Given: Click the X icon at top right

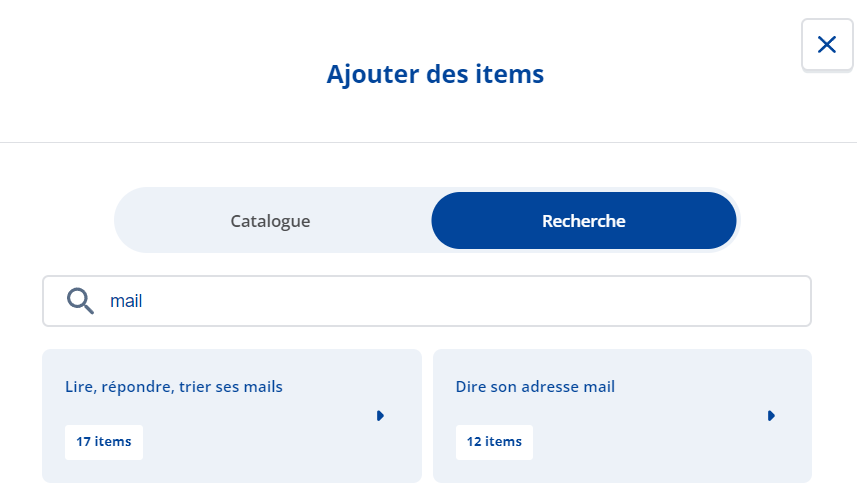Looking at the screenshot, I should point(827,45).
